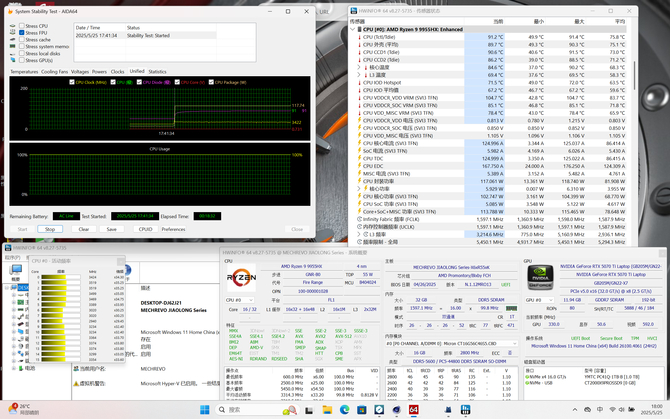The image size is (670, 419).
Task: Click the red 64 AIDA64 taskbar icon
Action: [x=413, y=409]
